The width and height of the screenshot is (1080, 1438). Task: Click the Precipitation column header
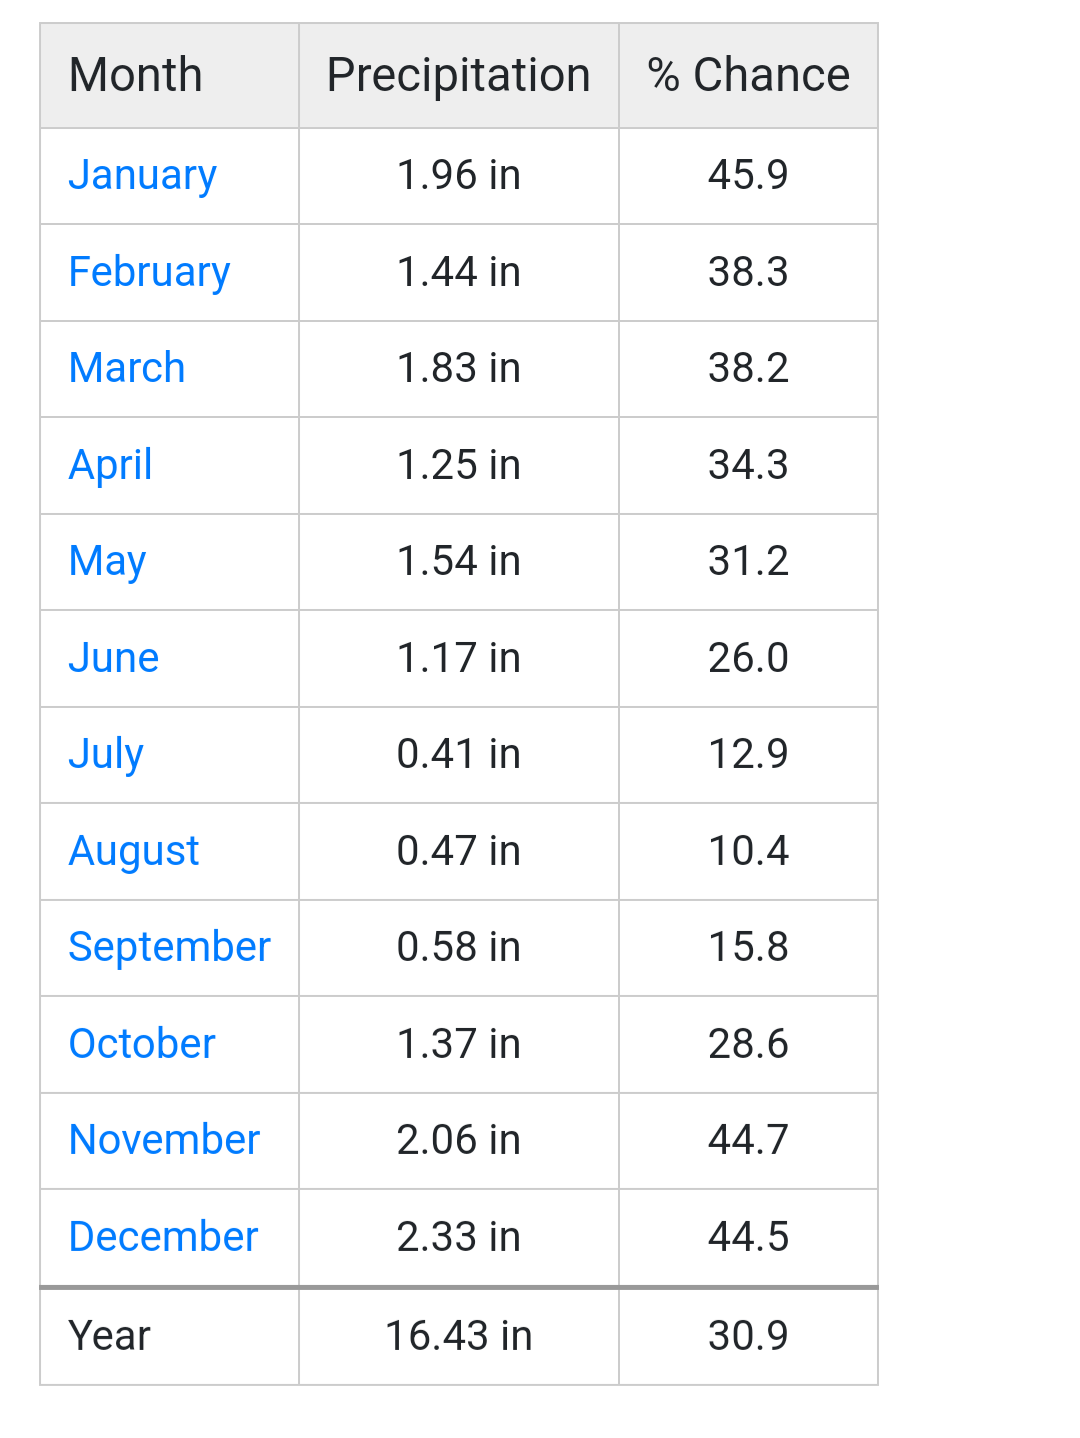point(459,76)
